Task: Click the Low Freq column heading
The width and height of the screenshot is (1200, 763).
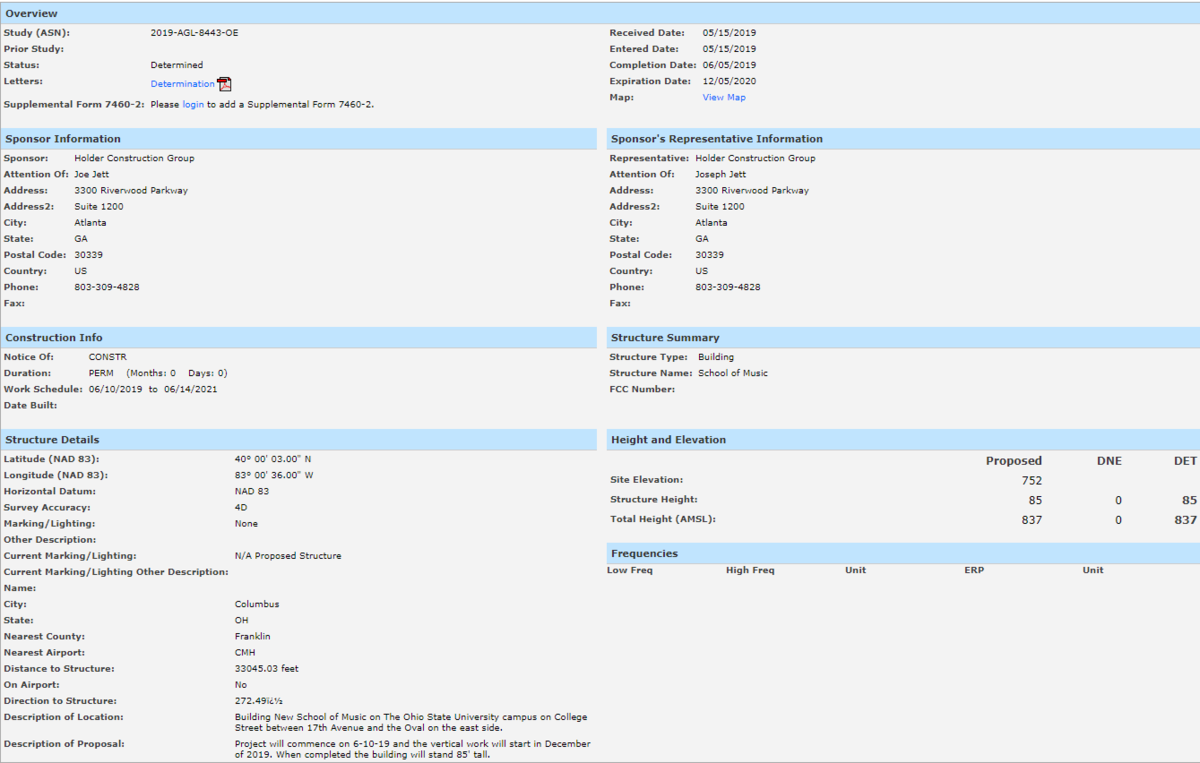Action: [630, 570]
